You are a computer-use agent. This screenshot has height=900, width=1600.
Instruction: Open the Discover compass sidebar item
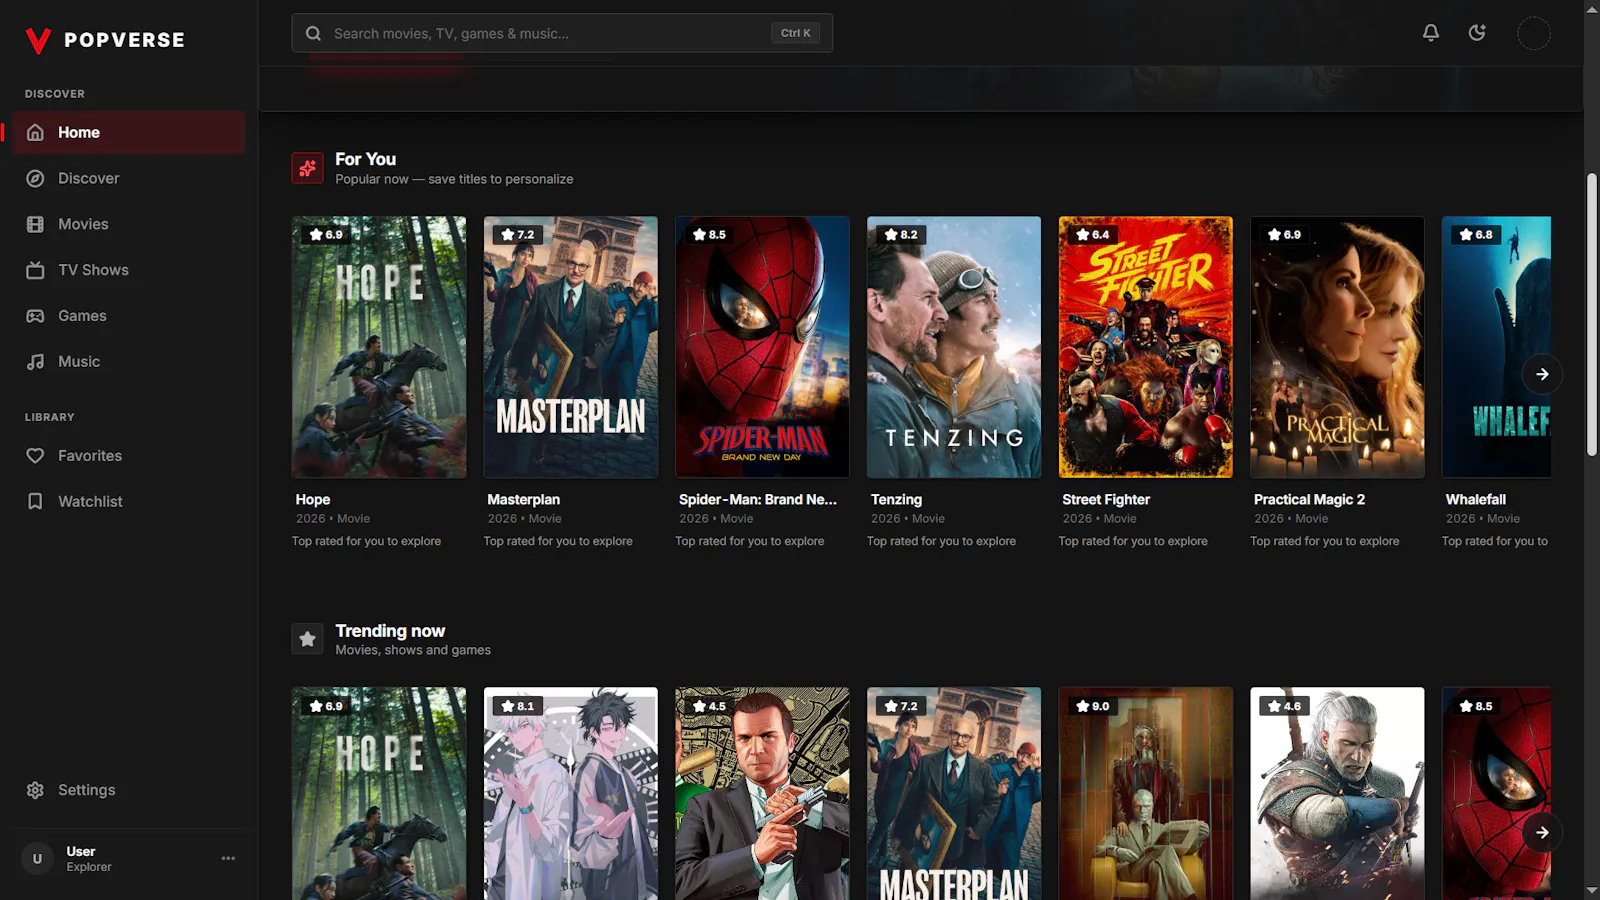[129, 178]
